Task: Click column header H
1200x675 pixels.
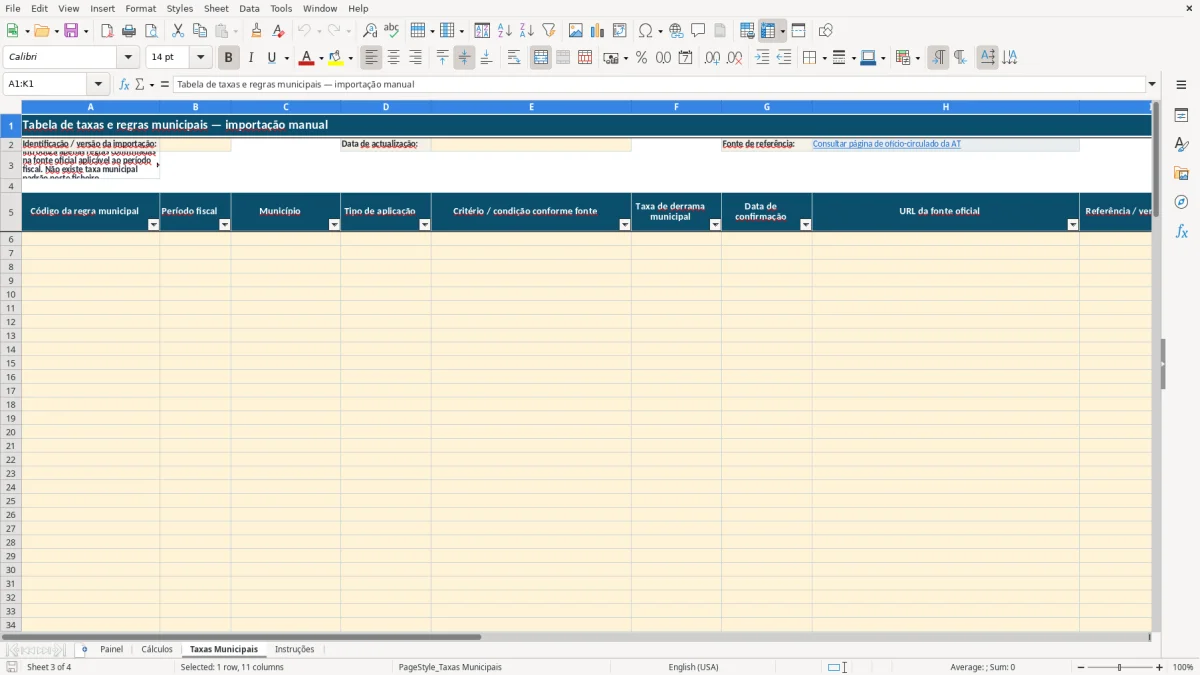Action: coord(945,107)
